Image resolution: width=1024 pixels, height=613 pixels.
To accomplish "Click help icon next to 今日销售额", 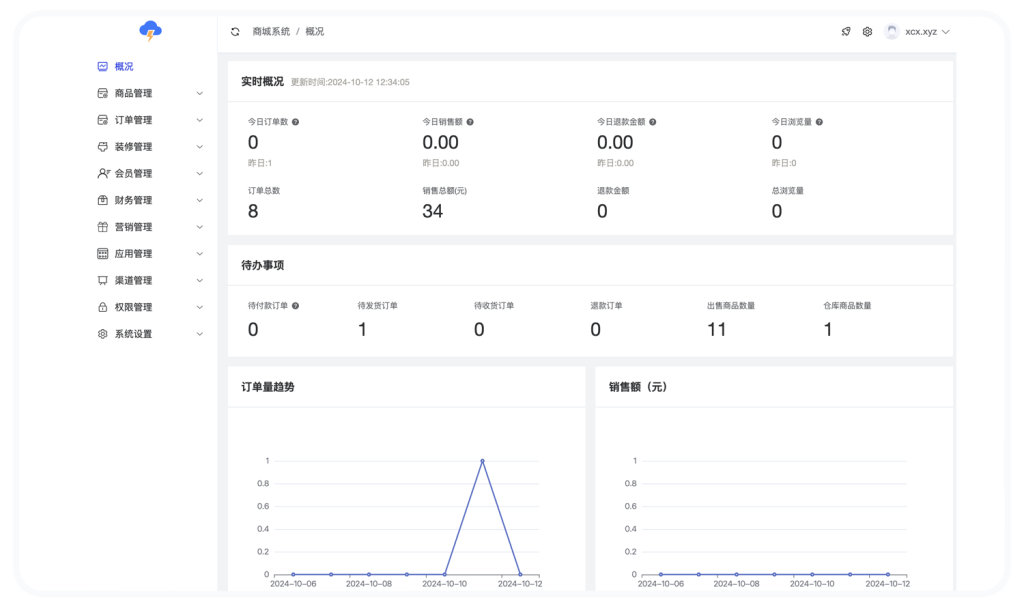I will [470, 122].
